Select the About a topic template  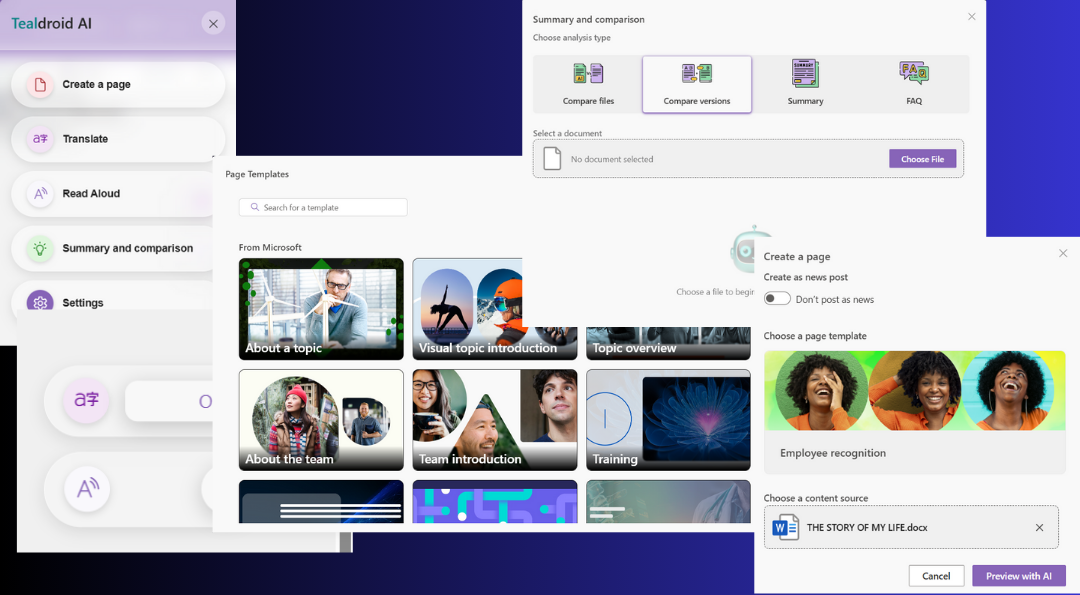(x=321, y=309)
